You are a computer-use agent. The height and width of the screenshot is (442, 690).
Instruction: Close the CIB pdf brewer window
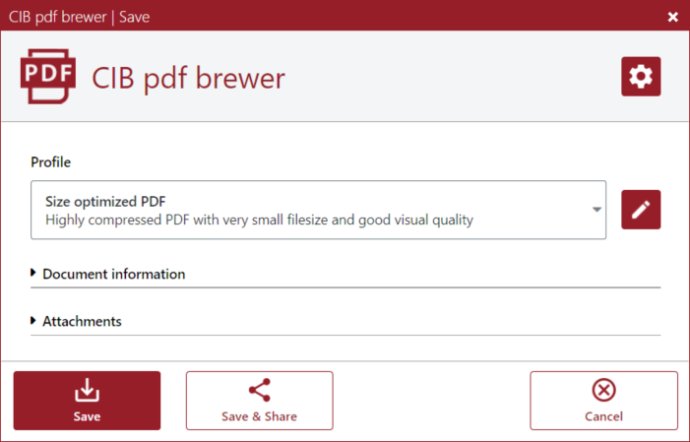point(672,17)
